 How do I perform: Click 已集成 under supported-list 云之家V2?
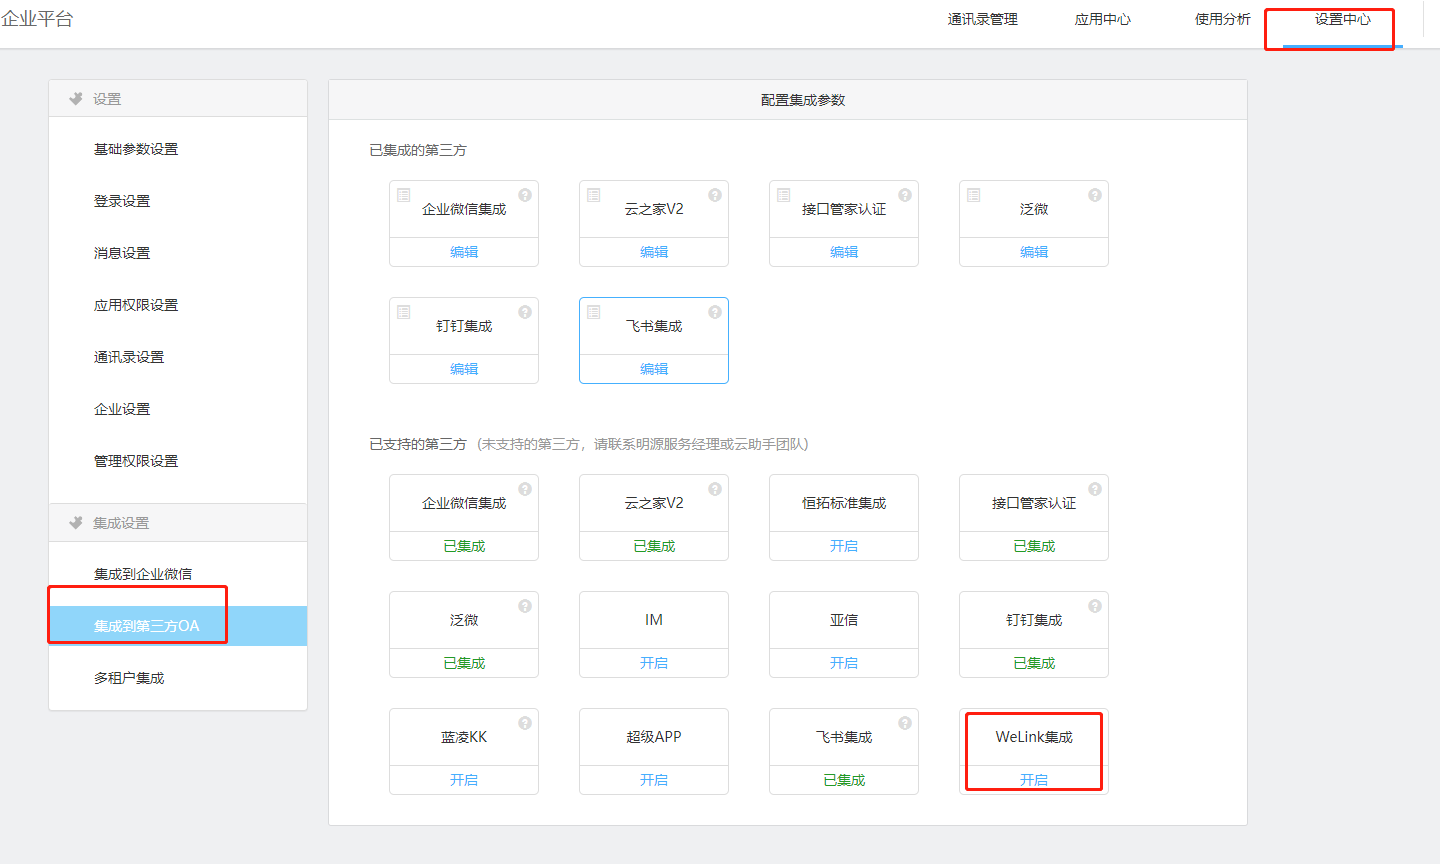(x=654, y=546)
